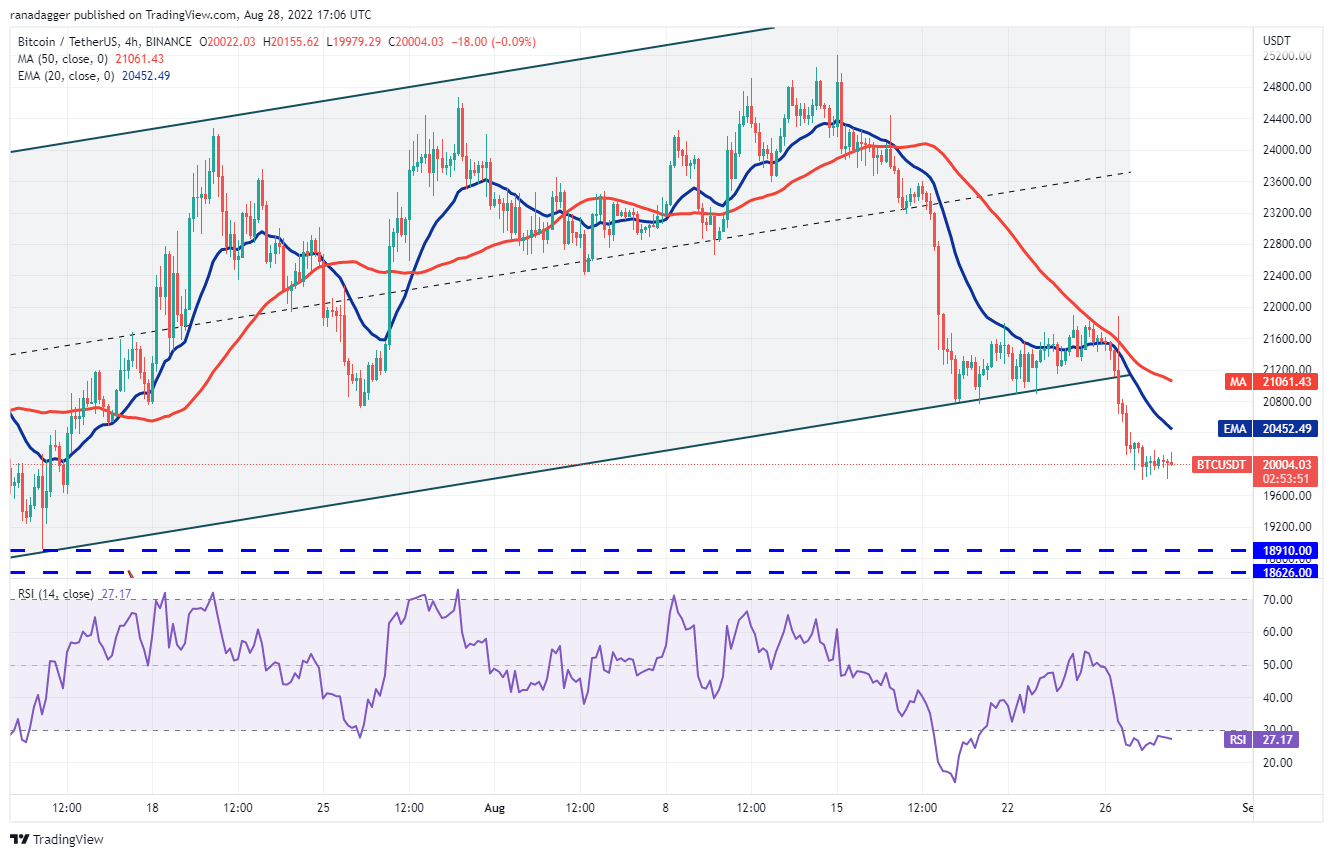Screen dimensions: 1333x857
Task: Click the RSI (14, close) legend
Action: coord(56,594)
